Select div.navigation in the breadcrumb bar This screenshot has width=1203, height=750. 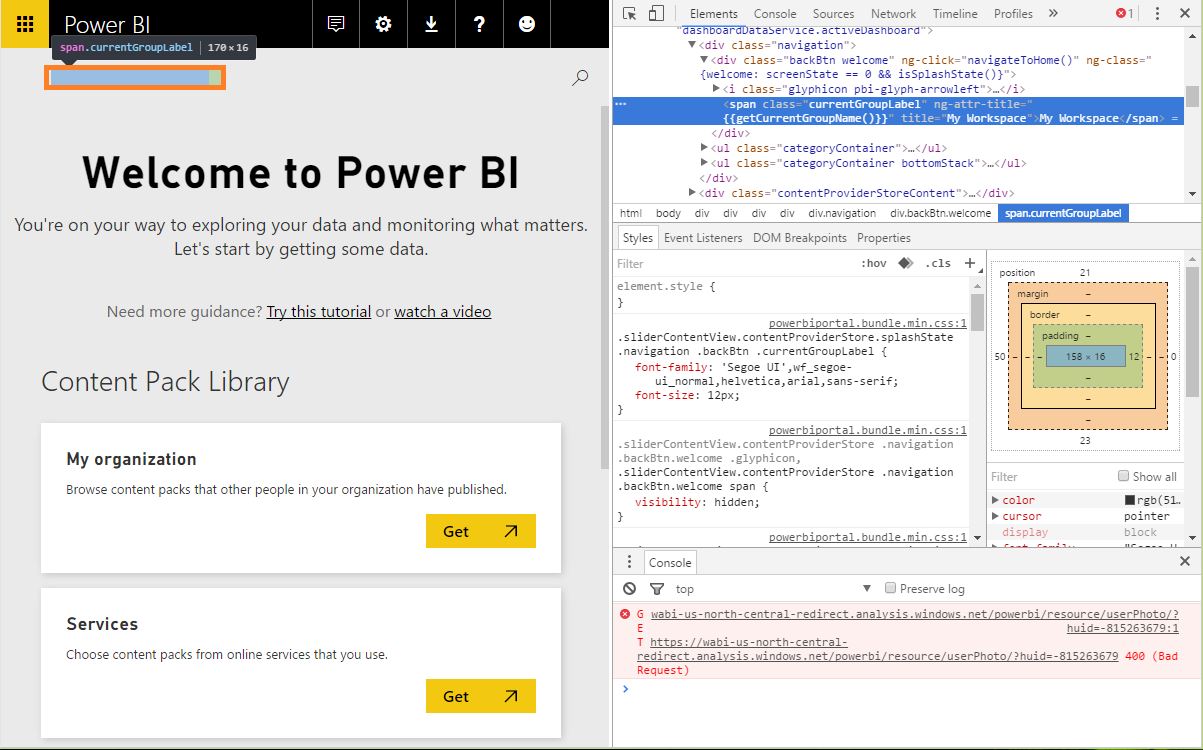click(842, 213)
